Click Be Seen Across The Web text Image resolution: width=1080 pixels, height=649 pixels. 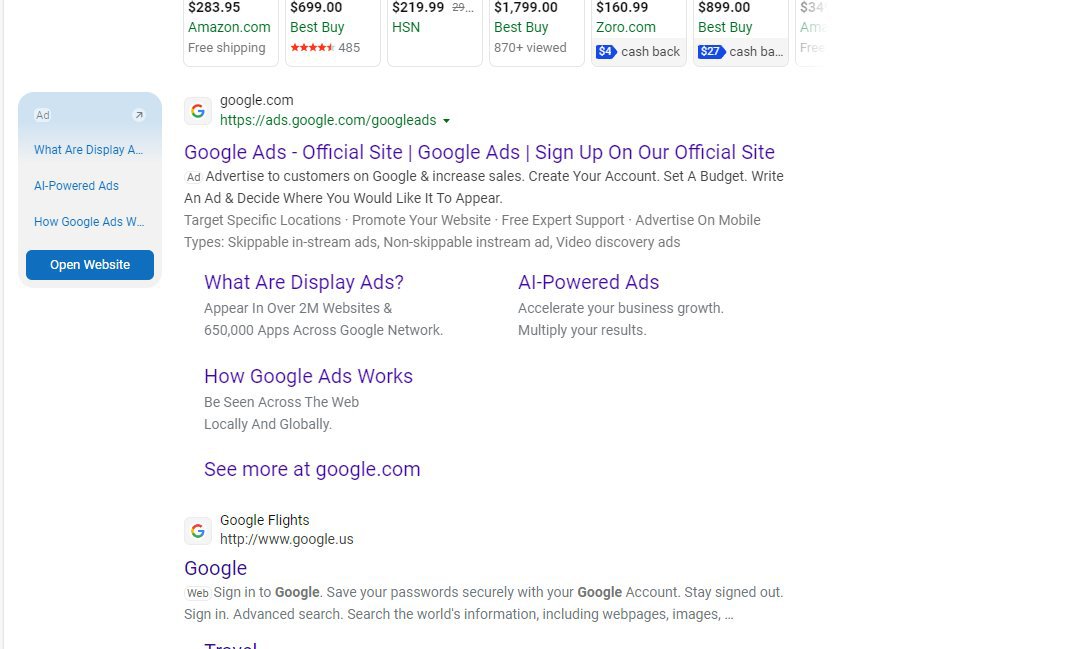tap(281, 402)
